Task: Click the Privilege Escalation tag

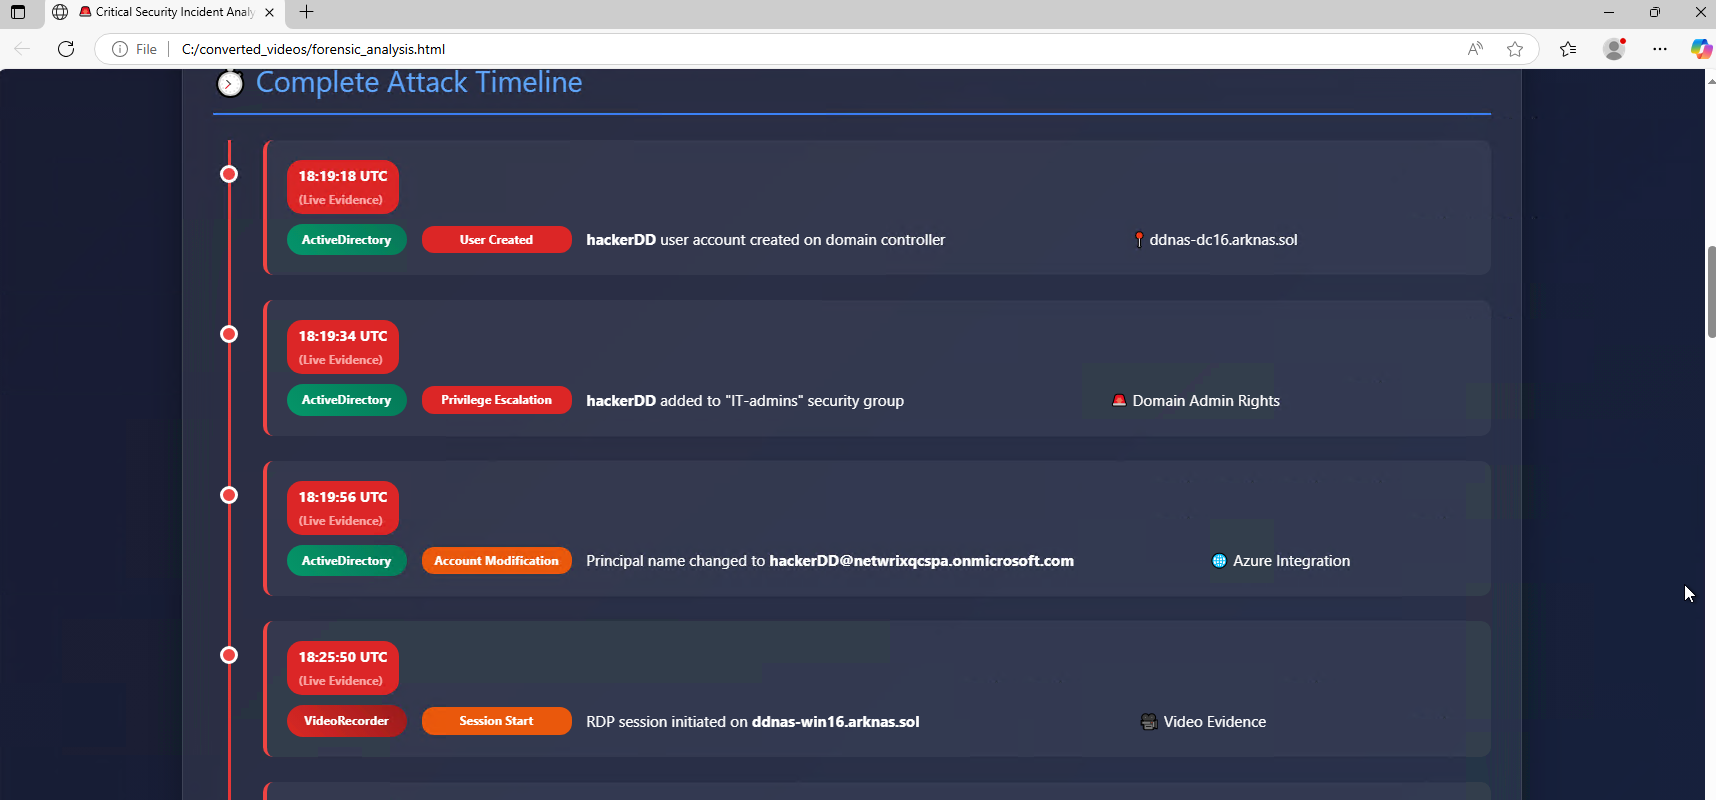Action: 497,400
